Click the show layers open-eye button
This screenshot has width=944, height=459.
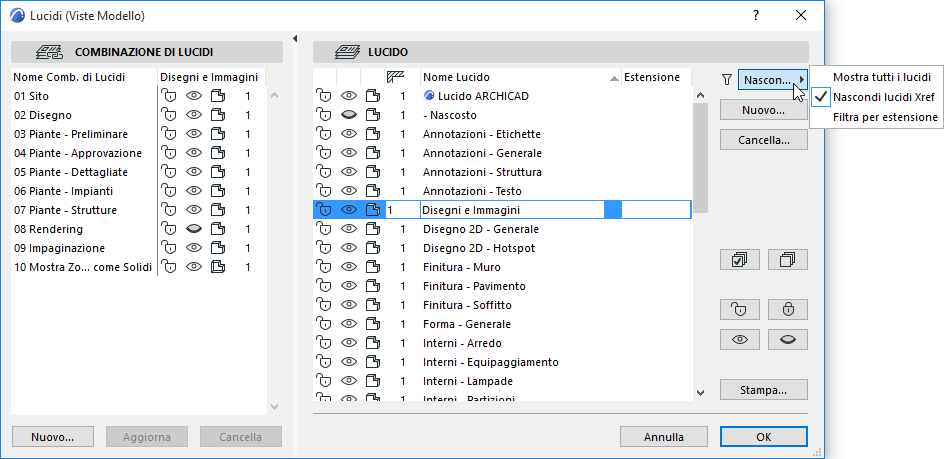[739, 340]
